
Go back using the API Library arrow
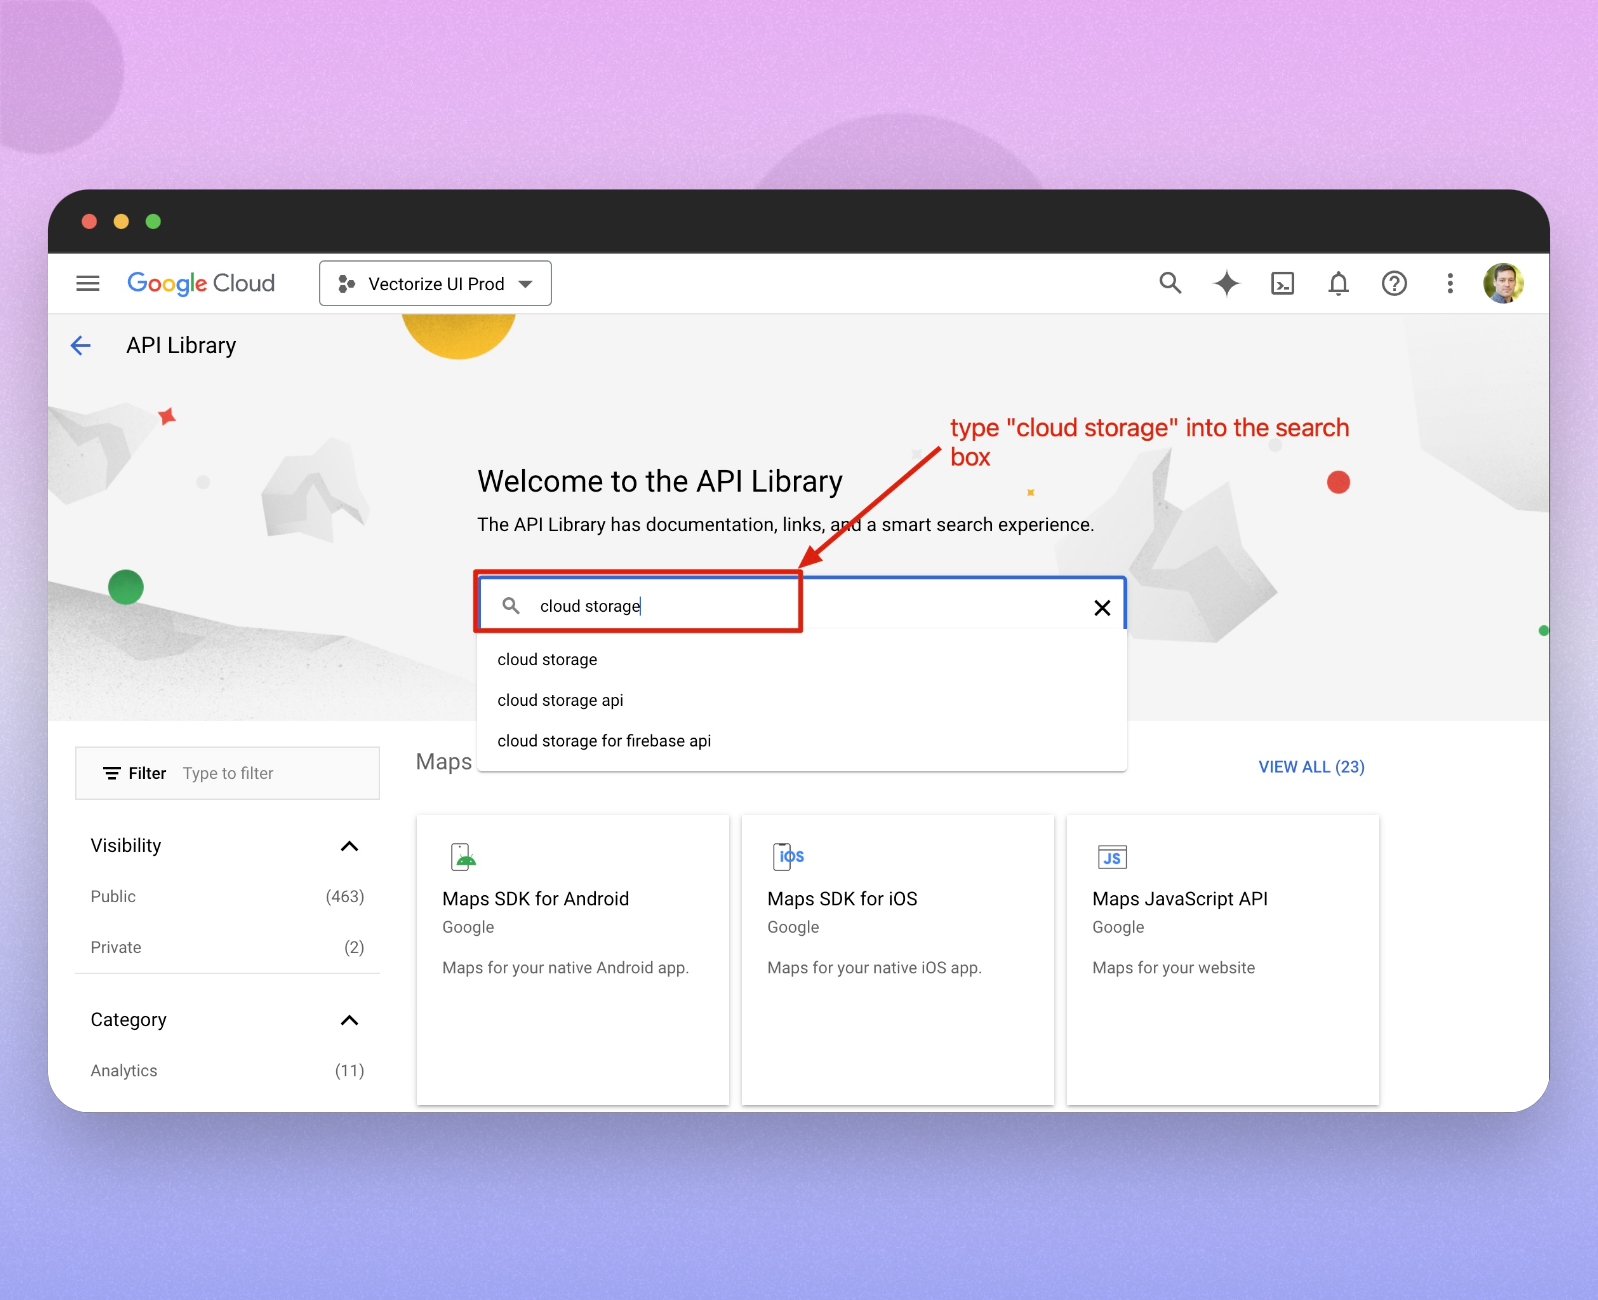(81, 346)
